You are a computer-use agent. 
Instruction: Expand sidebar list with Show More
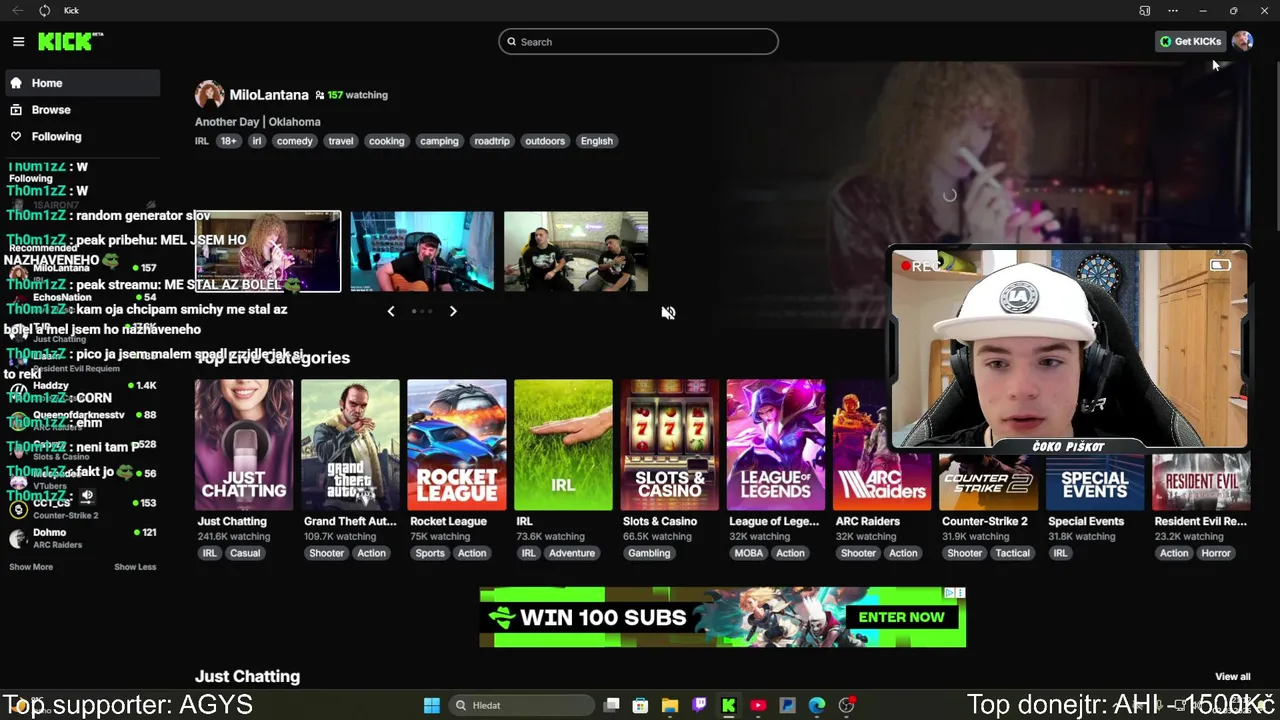click(31, 567)
